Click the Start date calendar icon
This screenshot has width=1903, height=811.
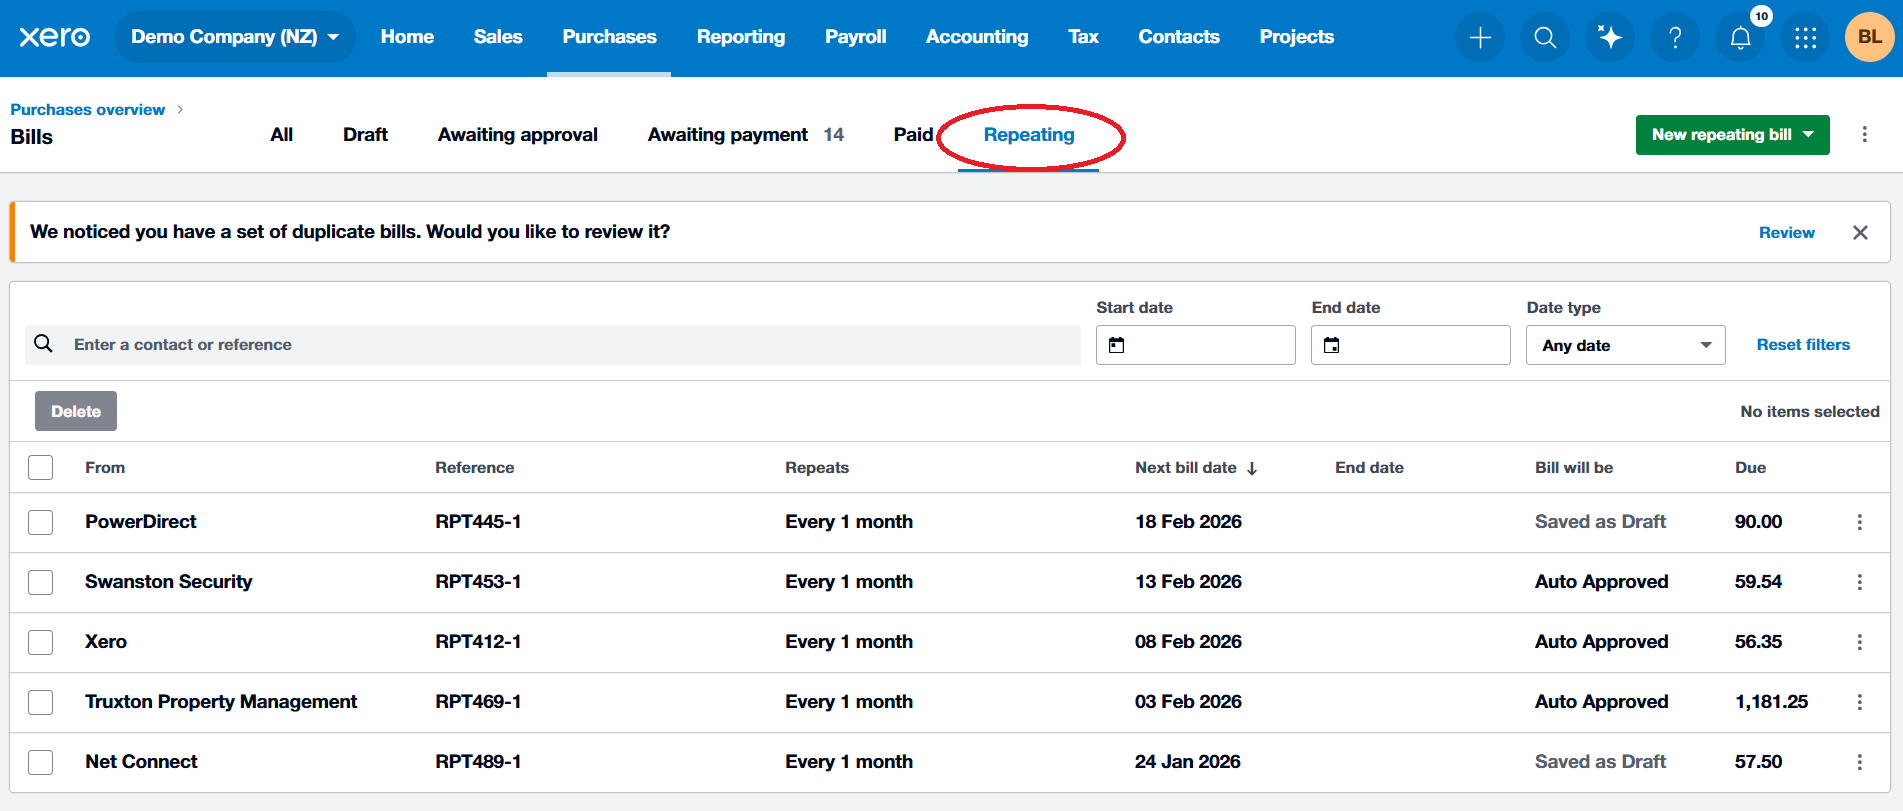click(x=1117, y=345)
